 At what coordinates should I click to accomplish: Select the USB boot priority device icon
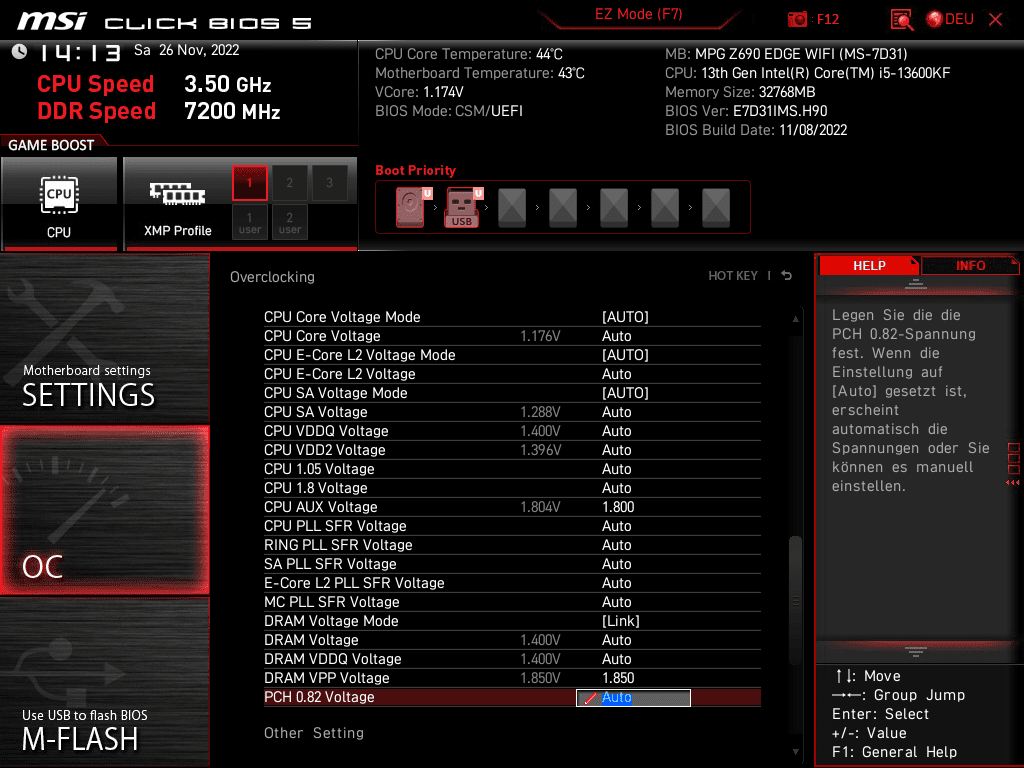click(463, 207)
